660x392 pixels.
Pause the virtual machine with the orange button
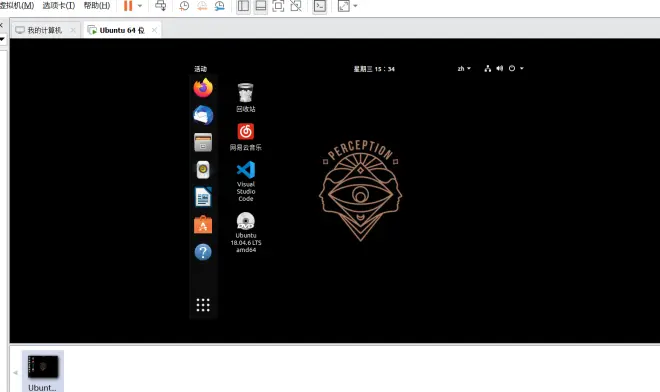point(128,6)
